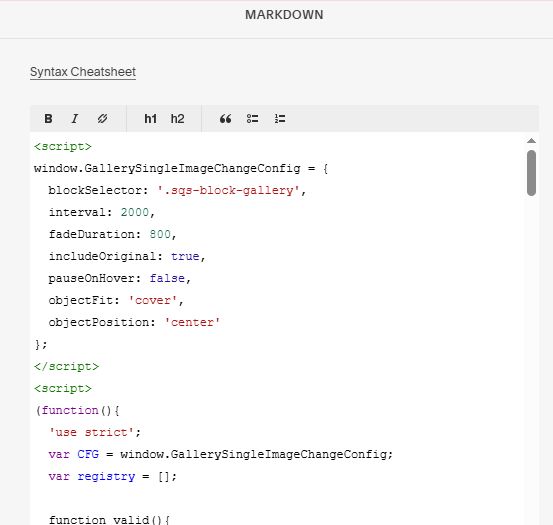Insert a link using the chain icon

(x=103, y=118)
